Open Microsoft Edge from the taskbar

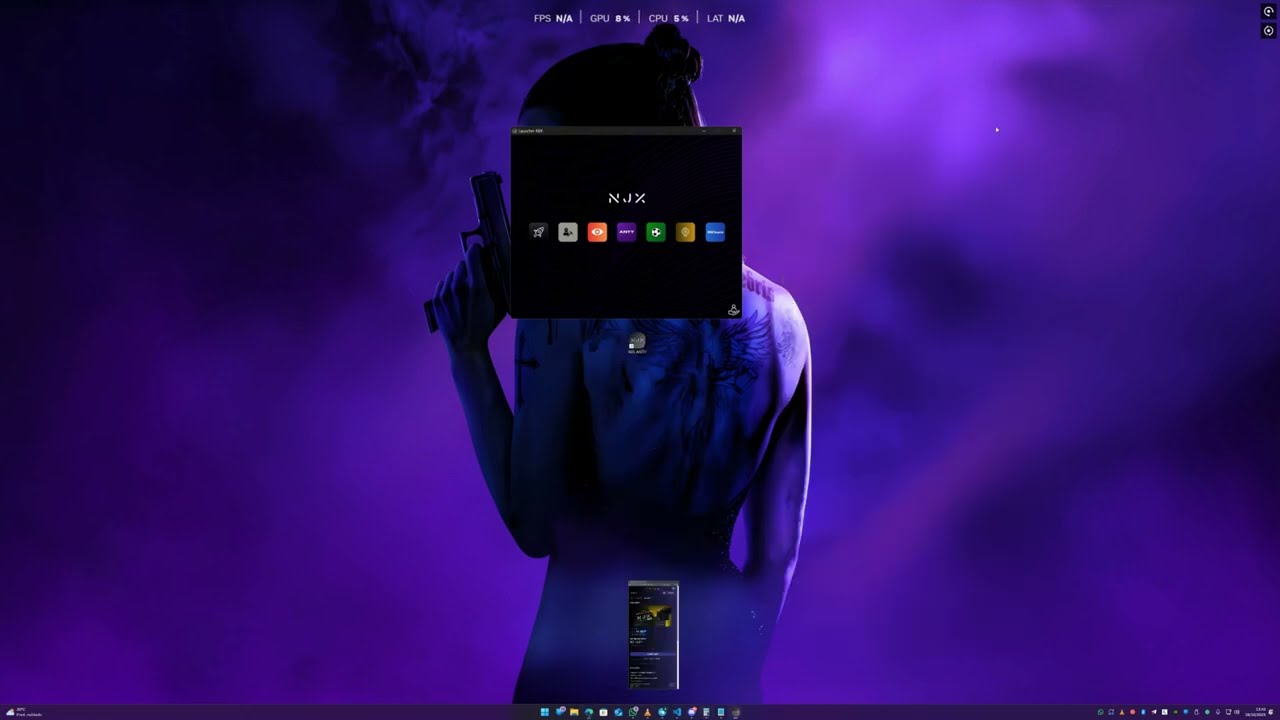point(589,712)
